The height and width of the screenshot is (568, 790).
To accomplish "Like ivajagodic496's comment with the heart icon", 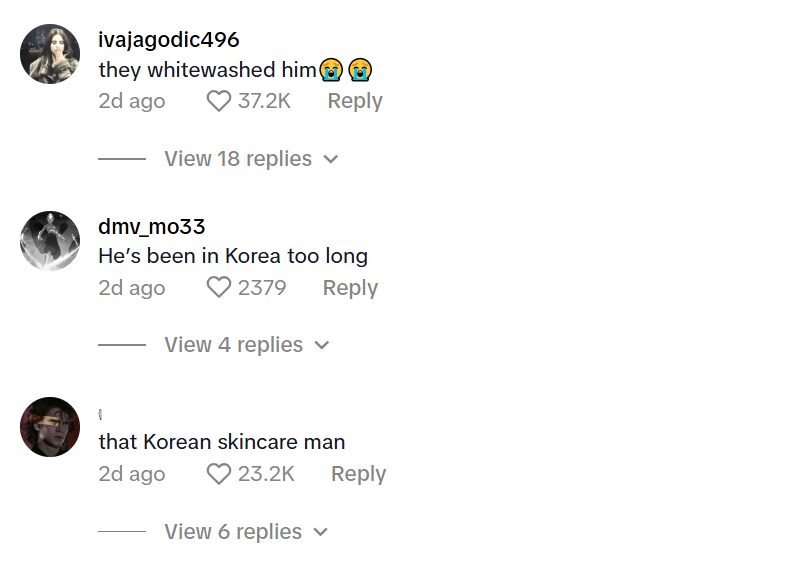I will tap(218, 101).
